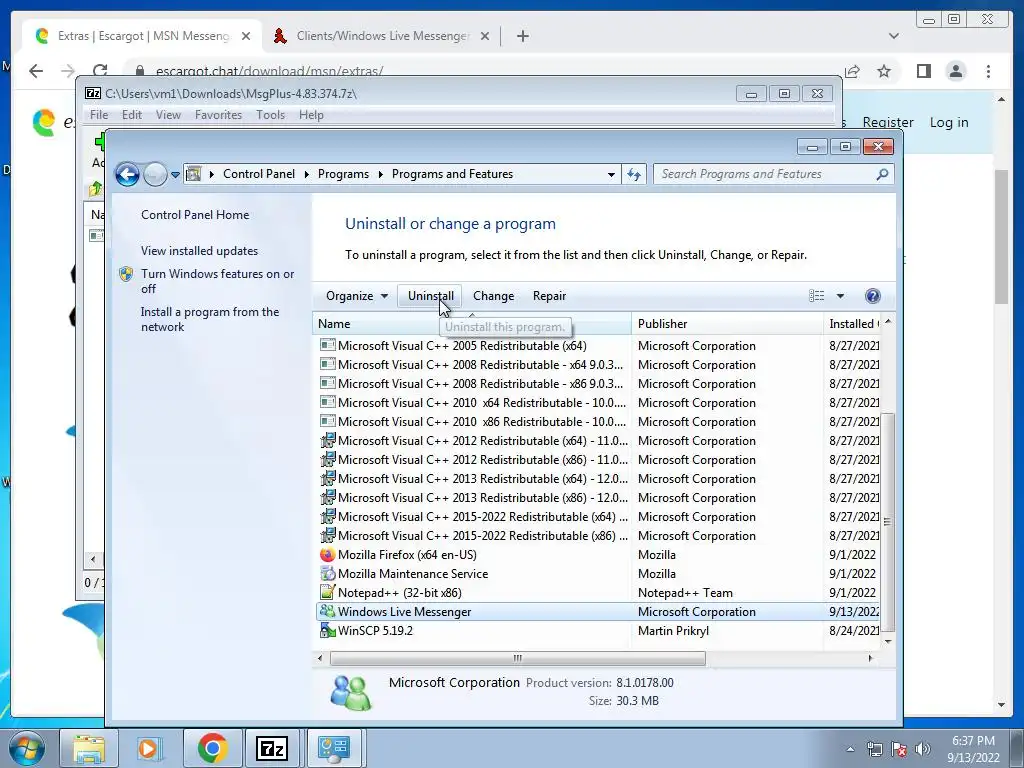Select the Notepad++ Team publisher cell

click(685, 593)
